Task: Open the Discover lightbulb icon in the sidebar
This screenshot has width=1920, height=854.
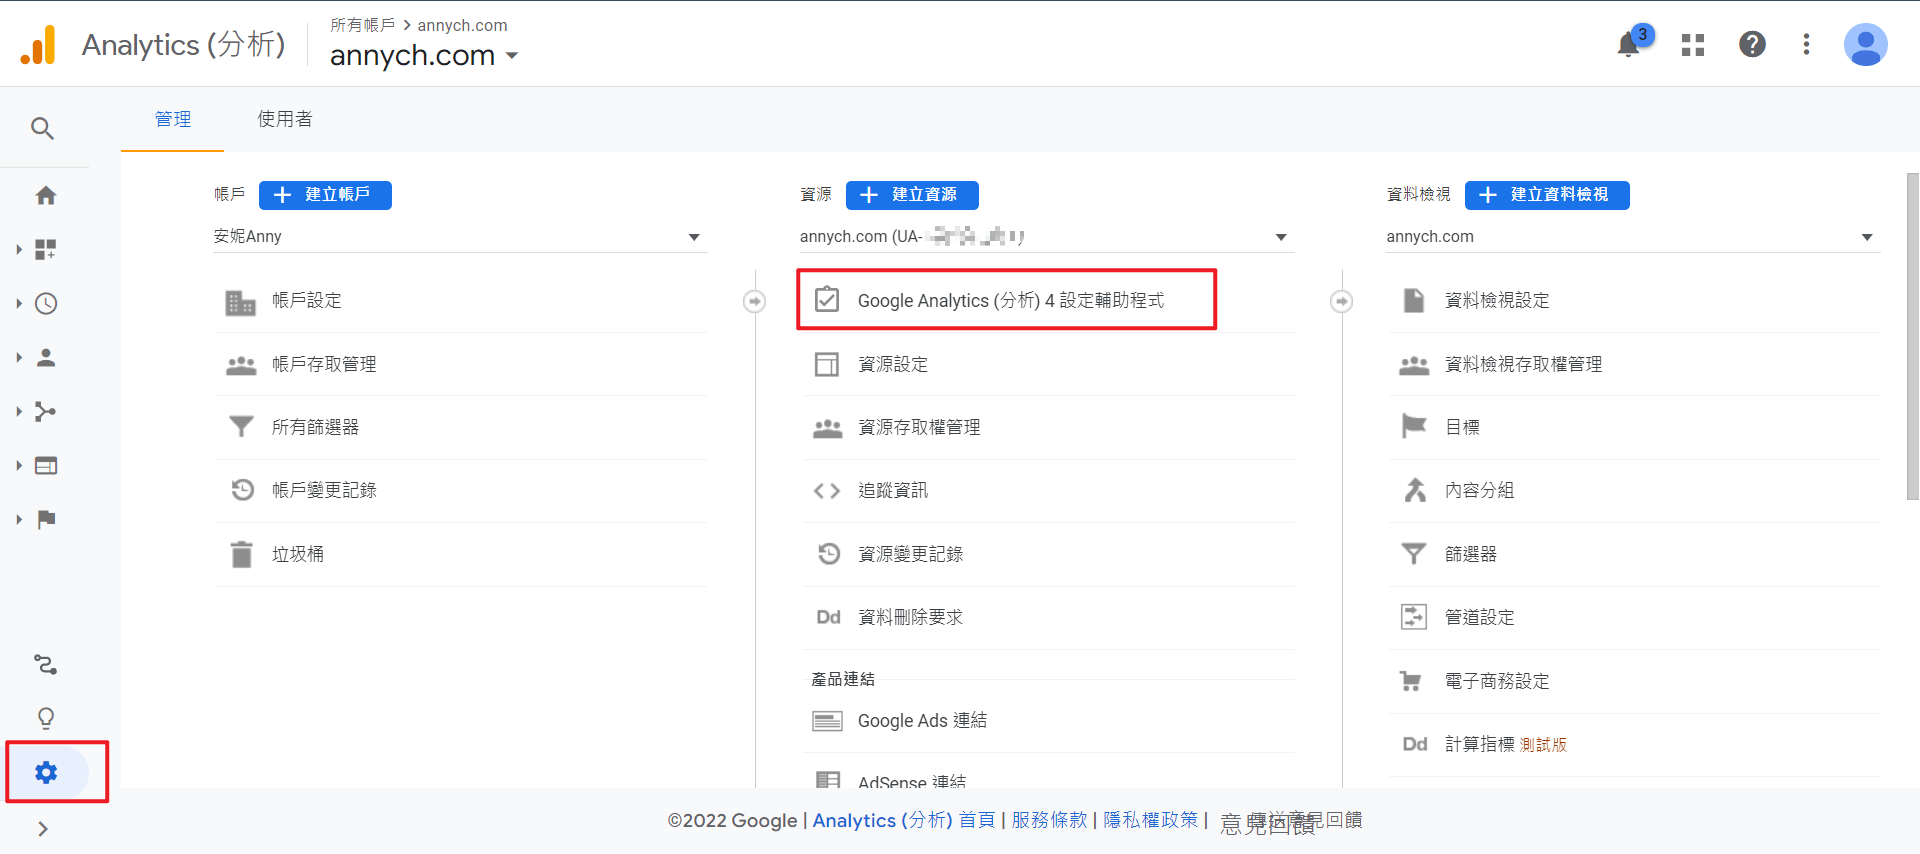Action: point(46,718)
